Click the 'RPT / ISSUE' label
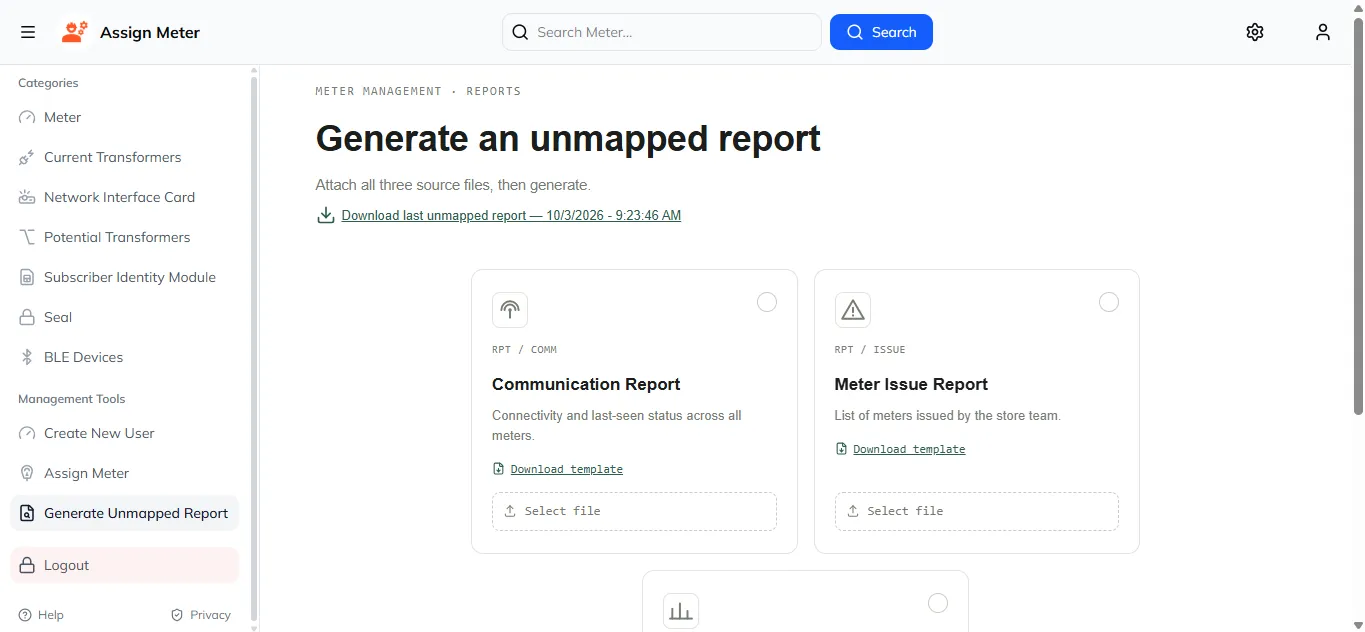Image resolution: width=1365 pixels, height=632 pixels. point(870,350)
